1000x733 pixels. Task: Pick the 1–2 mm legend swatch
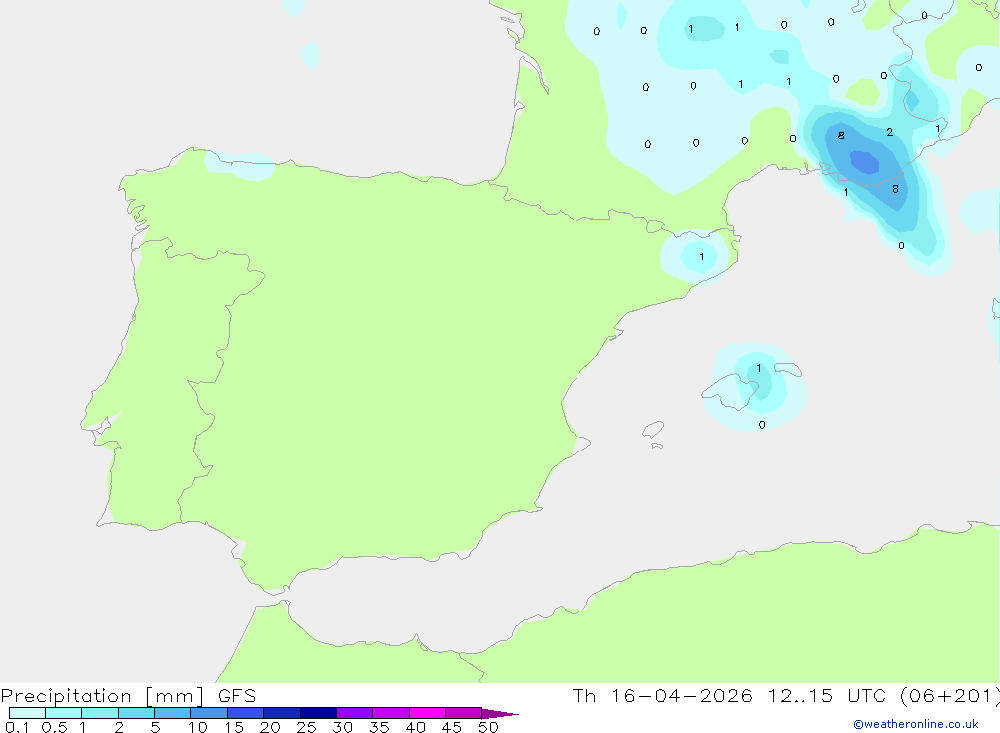[x=100, y=713]
